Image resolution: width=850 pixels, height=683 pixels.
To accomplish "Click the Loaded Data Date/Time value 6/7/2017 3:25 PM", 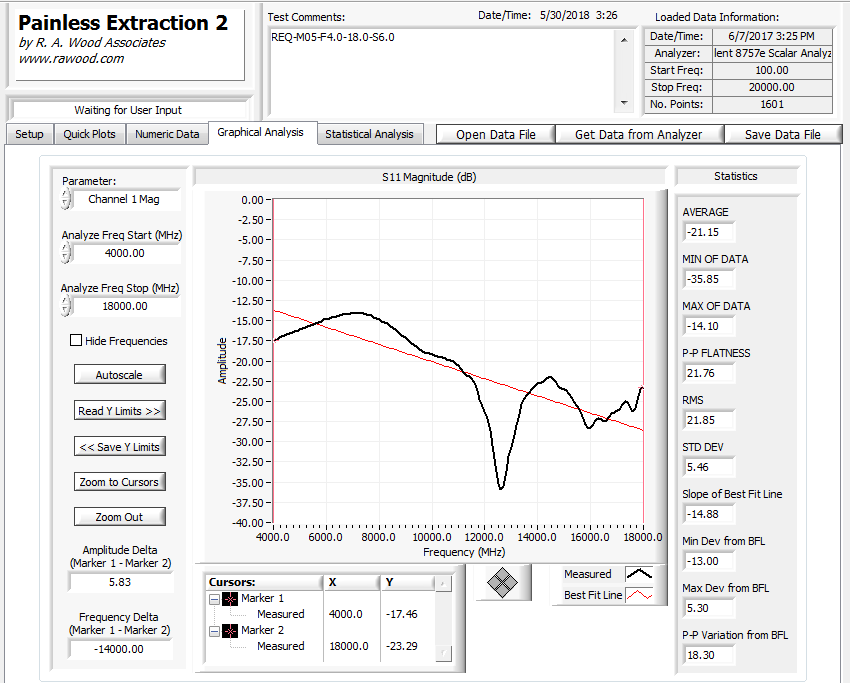I will [x=772, y=36].
